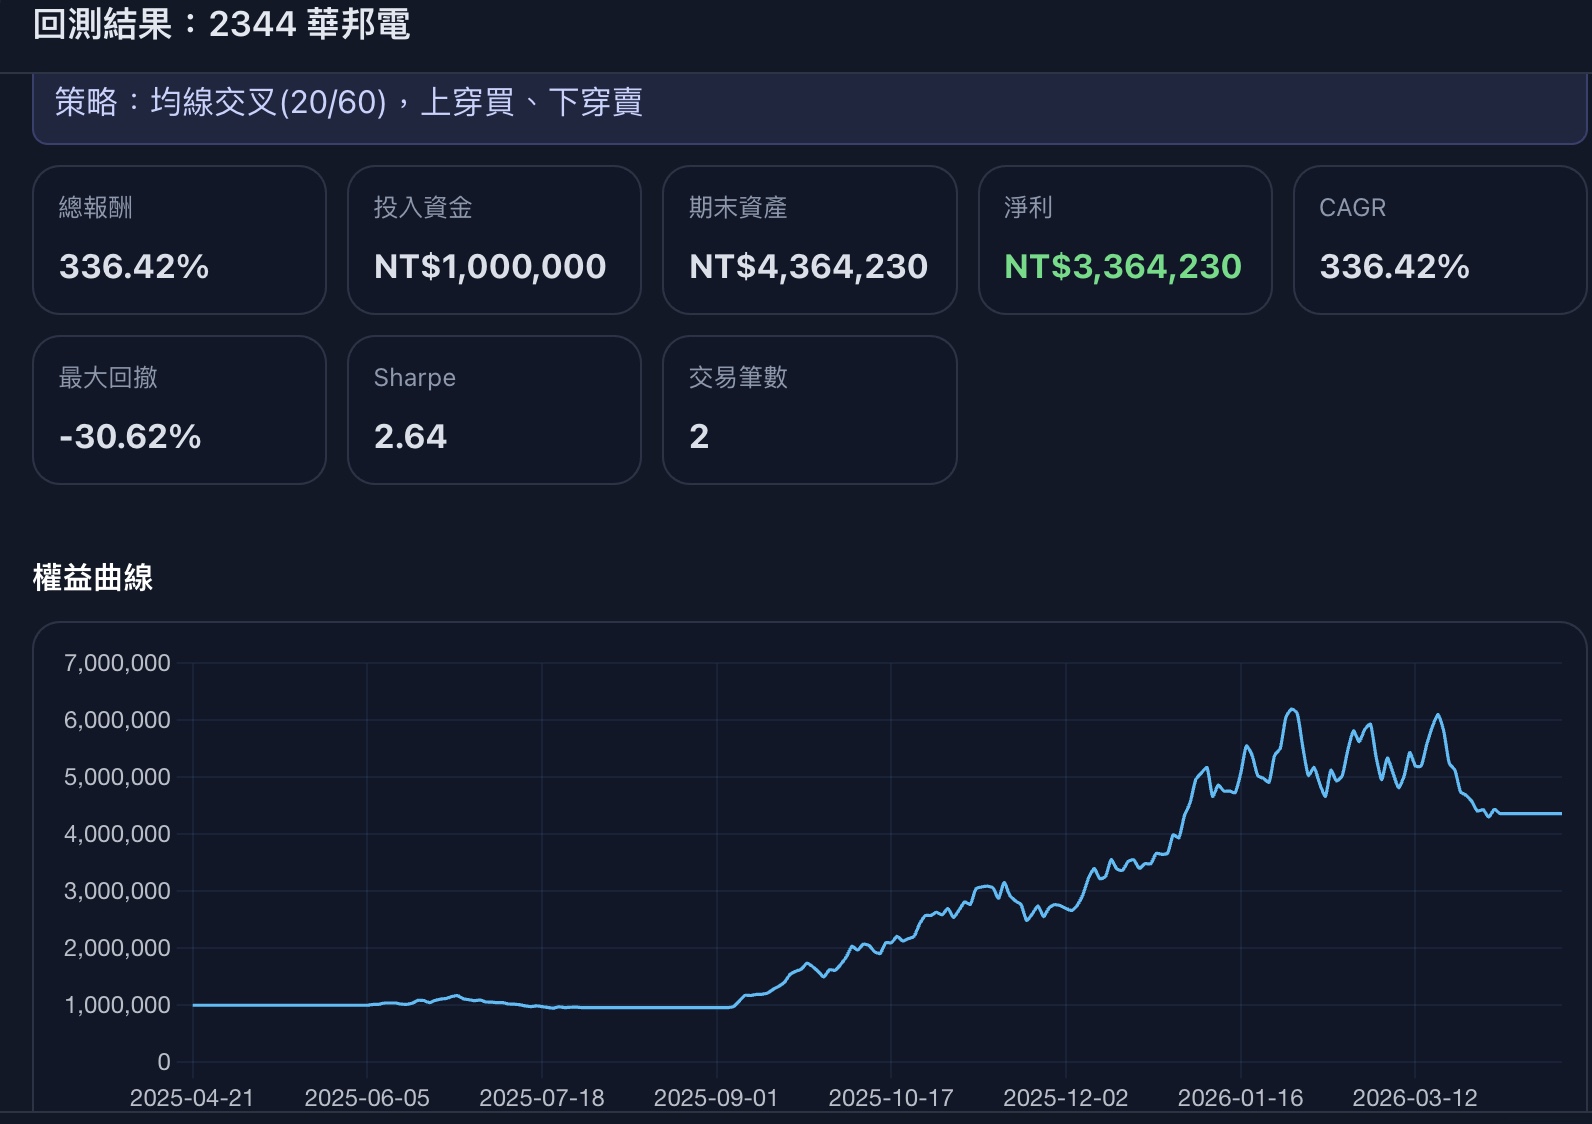Click the 6,000,000 y-axis label
Viewport: 1592px width, 1124px height.
(x=117, y=720)
